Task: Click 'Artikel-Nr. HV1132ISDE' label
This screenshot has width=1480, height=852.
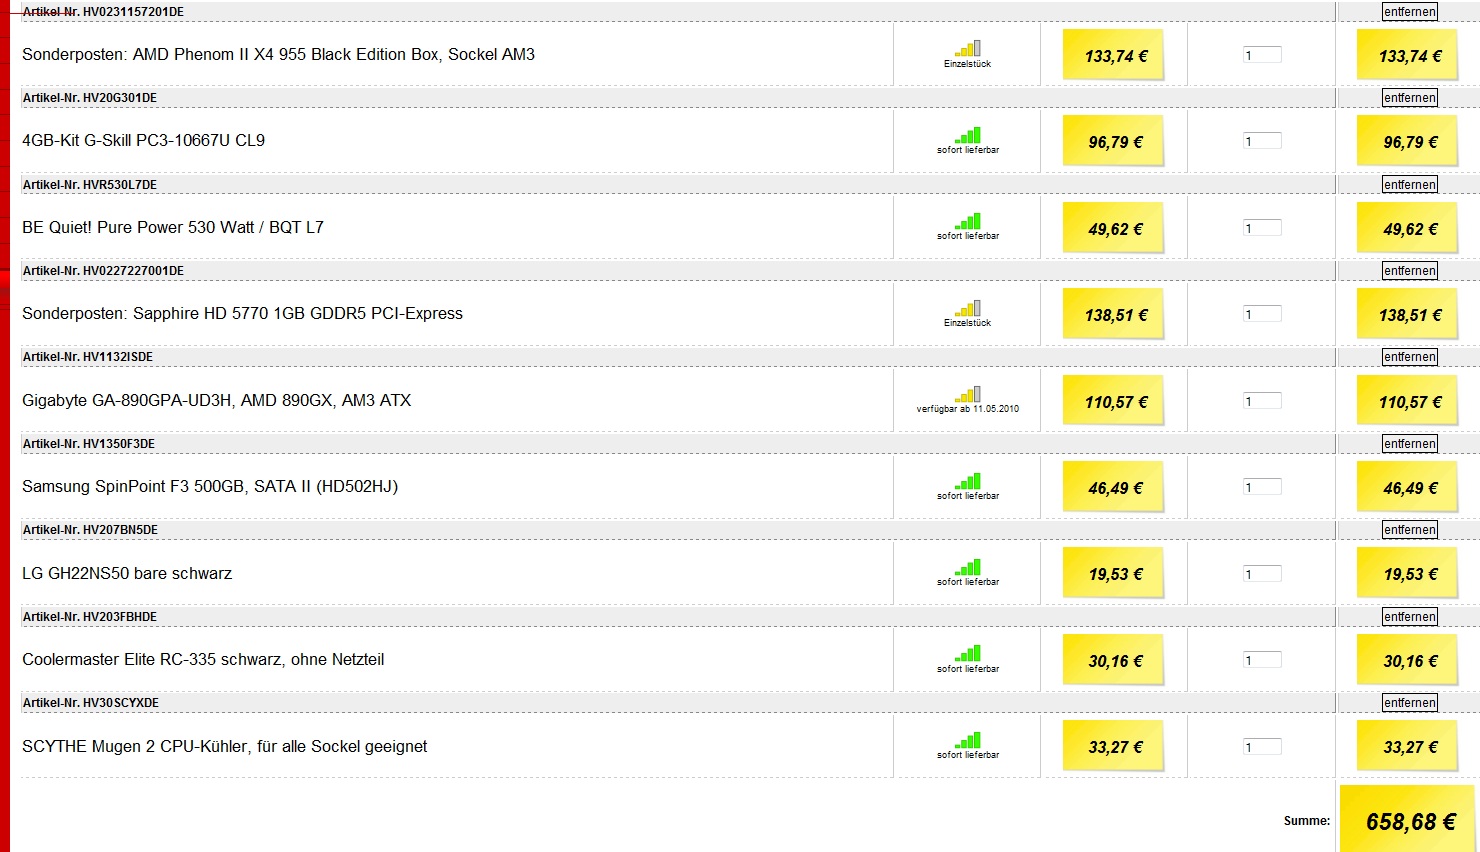Action: point(88,357)
